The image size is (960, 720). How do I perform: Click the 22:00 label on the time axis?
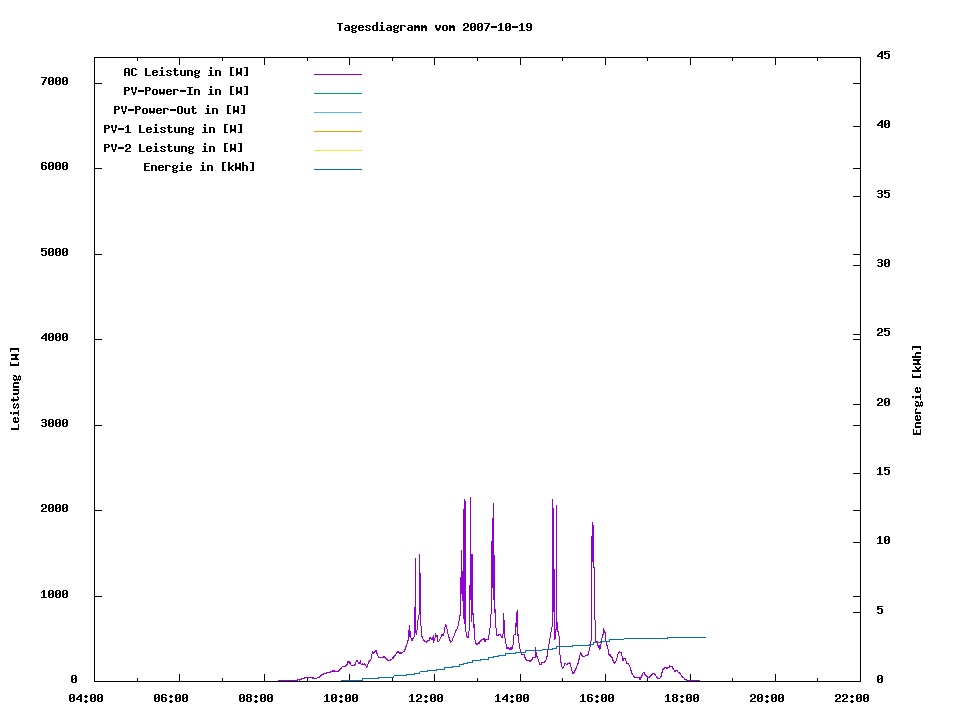852,698
